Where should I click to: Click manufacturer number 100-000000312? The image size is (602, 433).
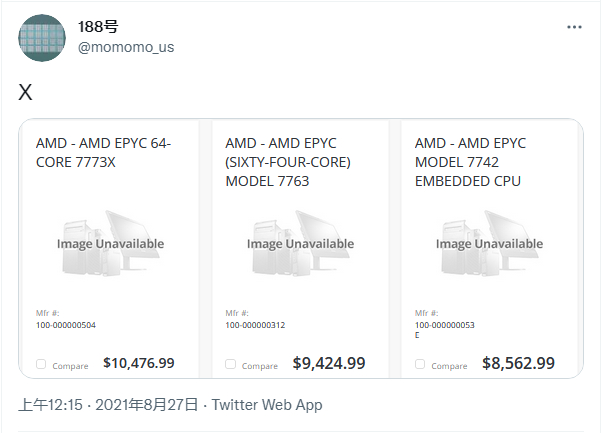(255, 325)
